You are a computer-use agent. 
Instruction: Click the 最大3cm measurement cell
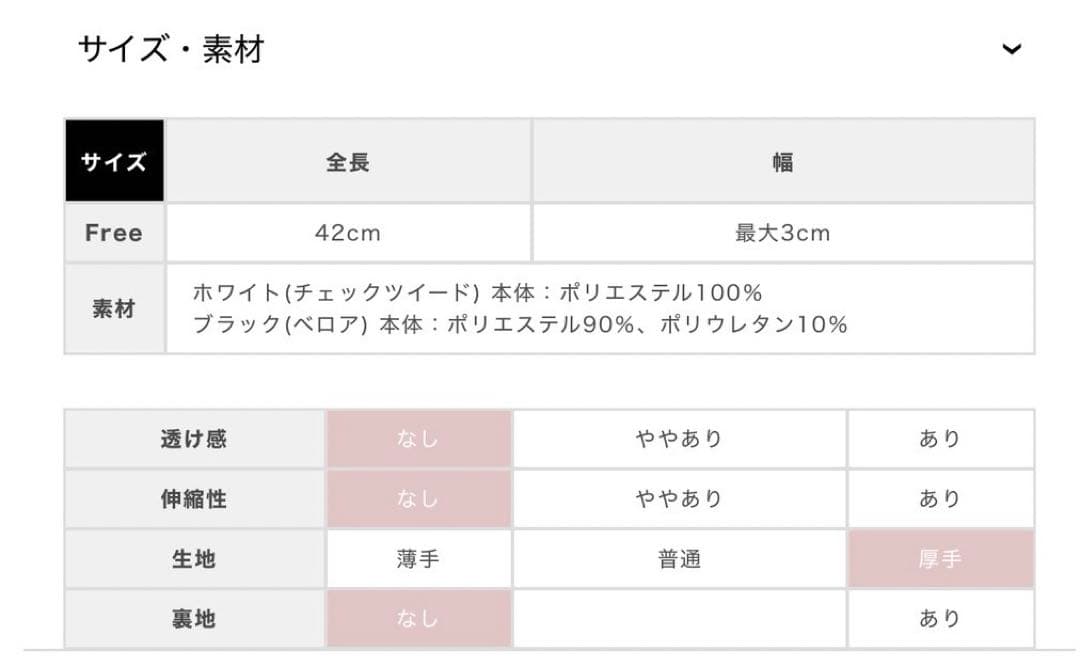click(x=784, y=232)
